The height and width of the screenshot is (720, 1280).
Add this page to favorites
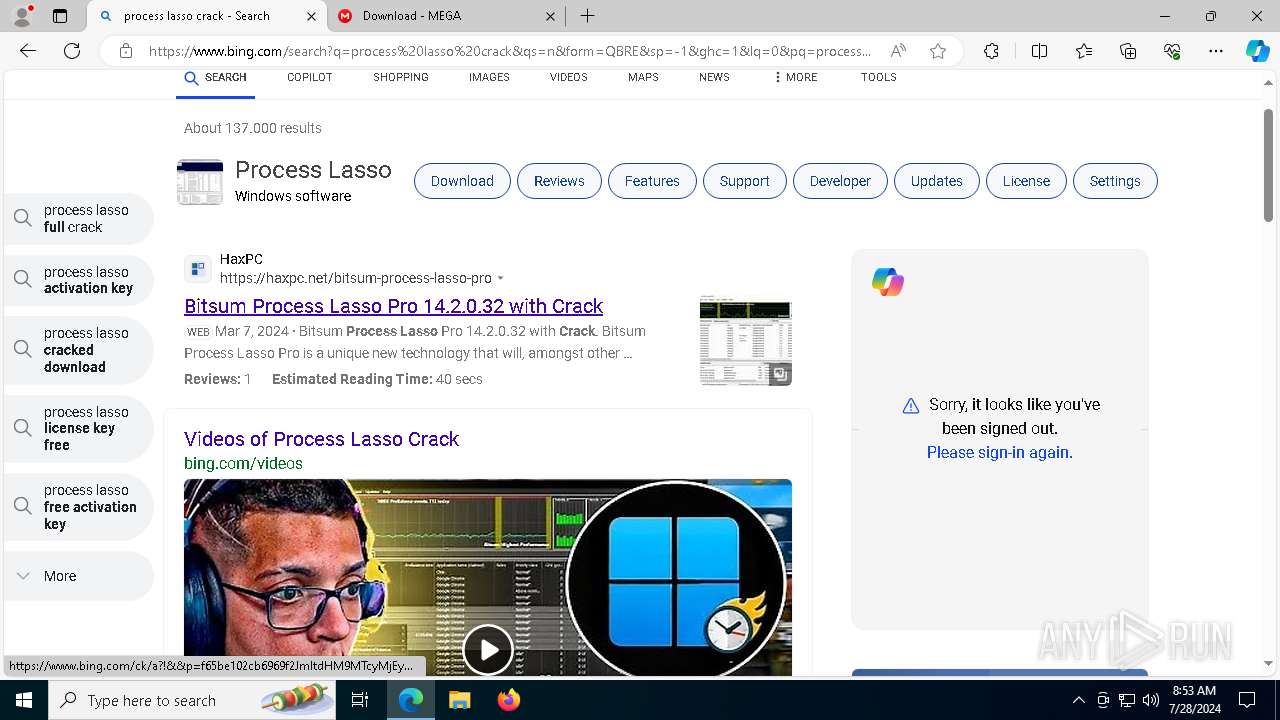point(938,51)
